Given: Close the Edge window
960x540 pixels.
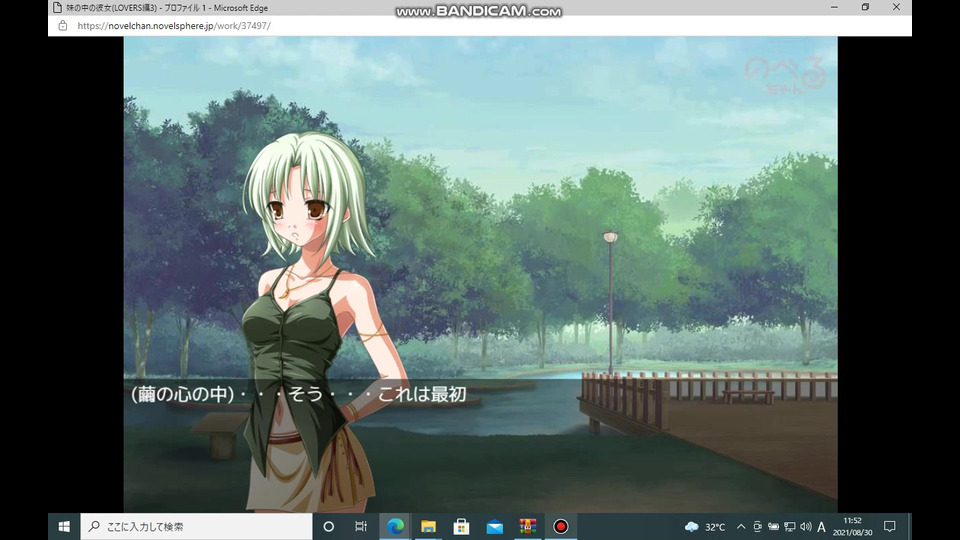Looking at the screenshot, I should pos(896,7).
